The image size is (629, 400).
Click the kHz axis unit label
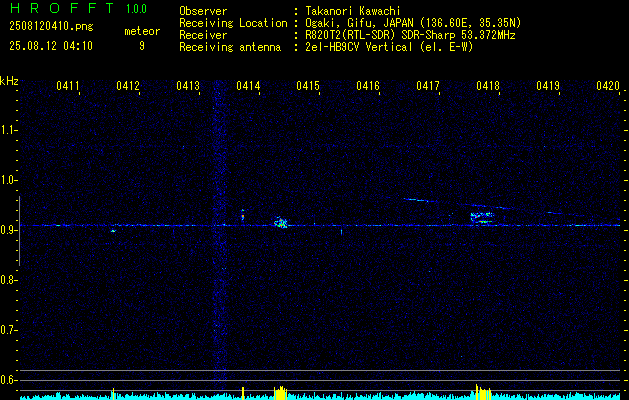[x=9, y=81]
